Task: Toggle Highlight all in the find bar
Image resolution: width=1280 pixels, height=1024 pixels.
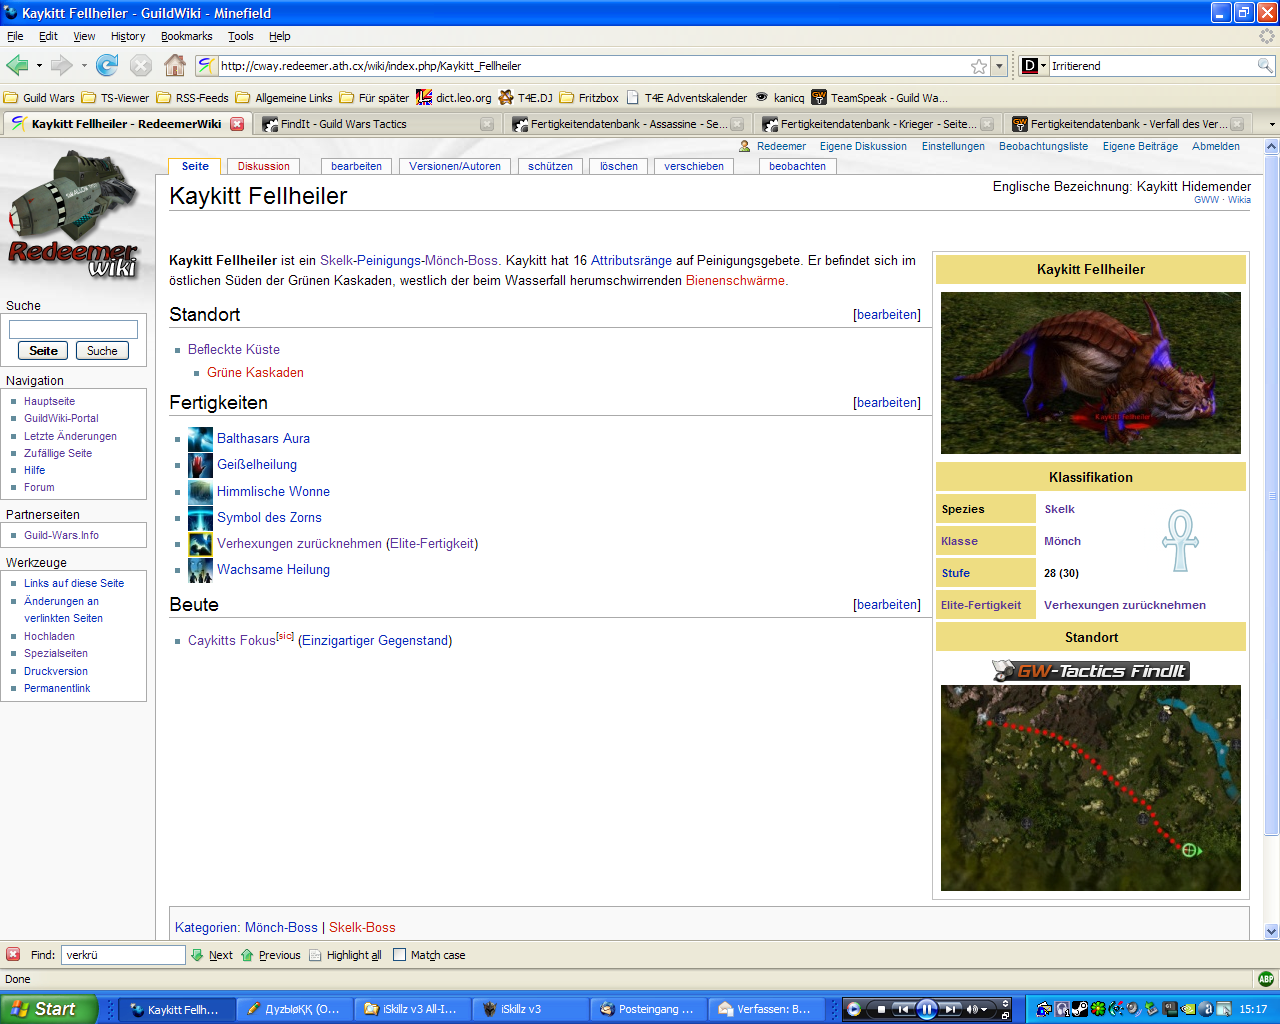Action: pyautogui.click(x=345, y=955)
